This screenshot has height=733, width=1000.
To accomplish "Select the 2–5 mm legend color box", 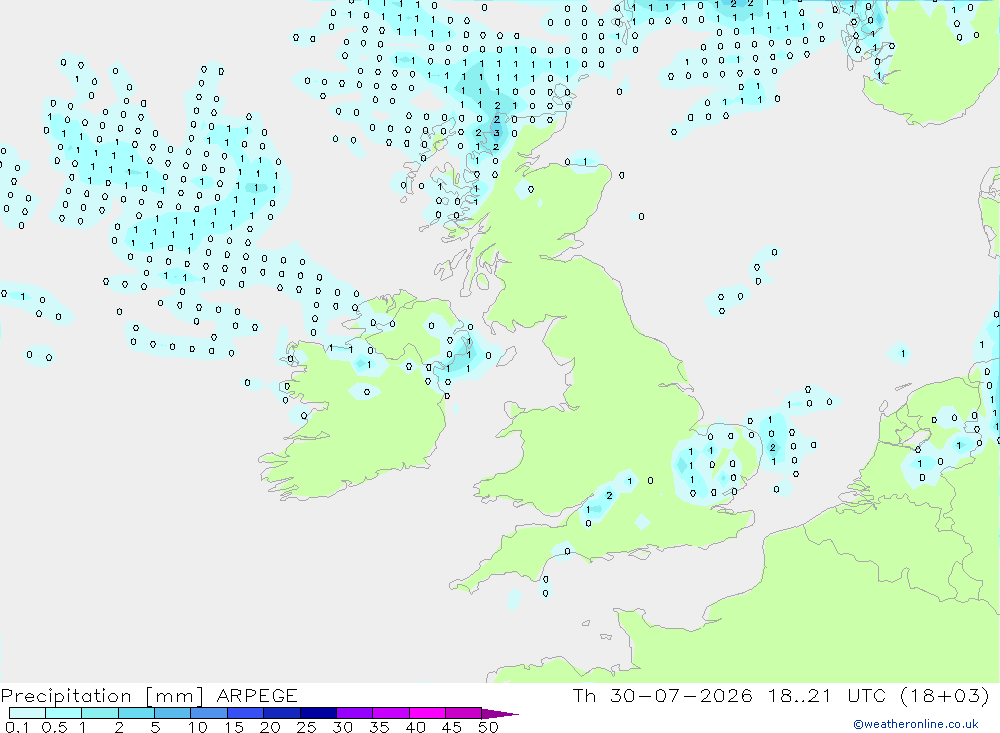I will click(136, 713).
